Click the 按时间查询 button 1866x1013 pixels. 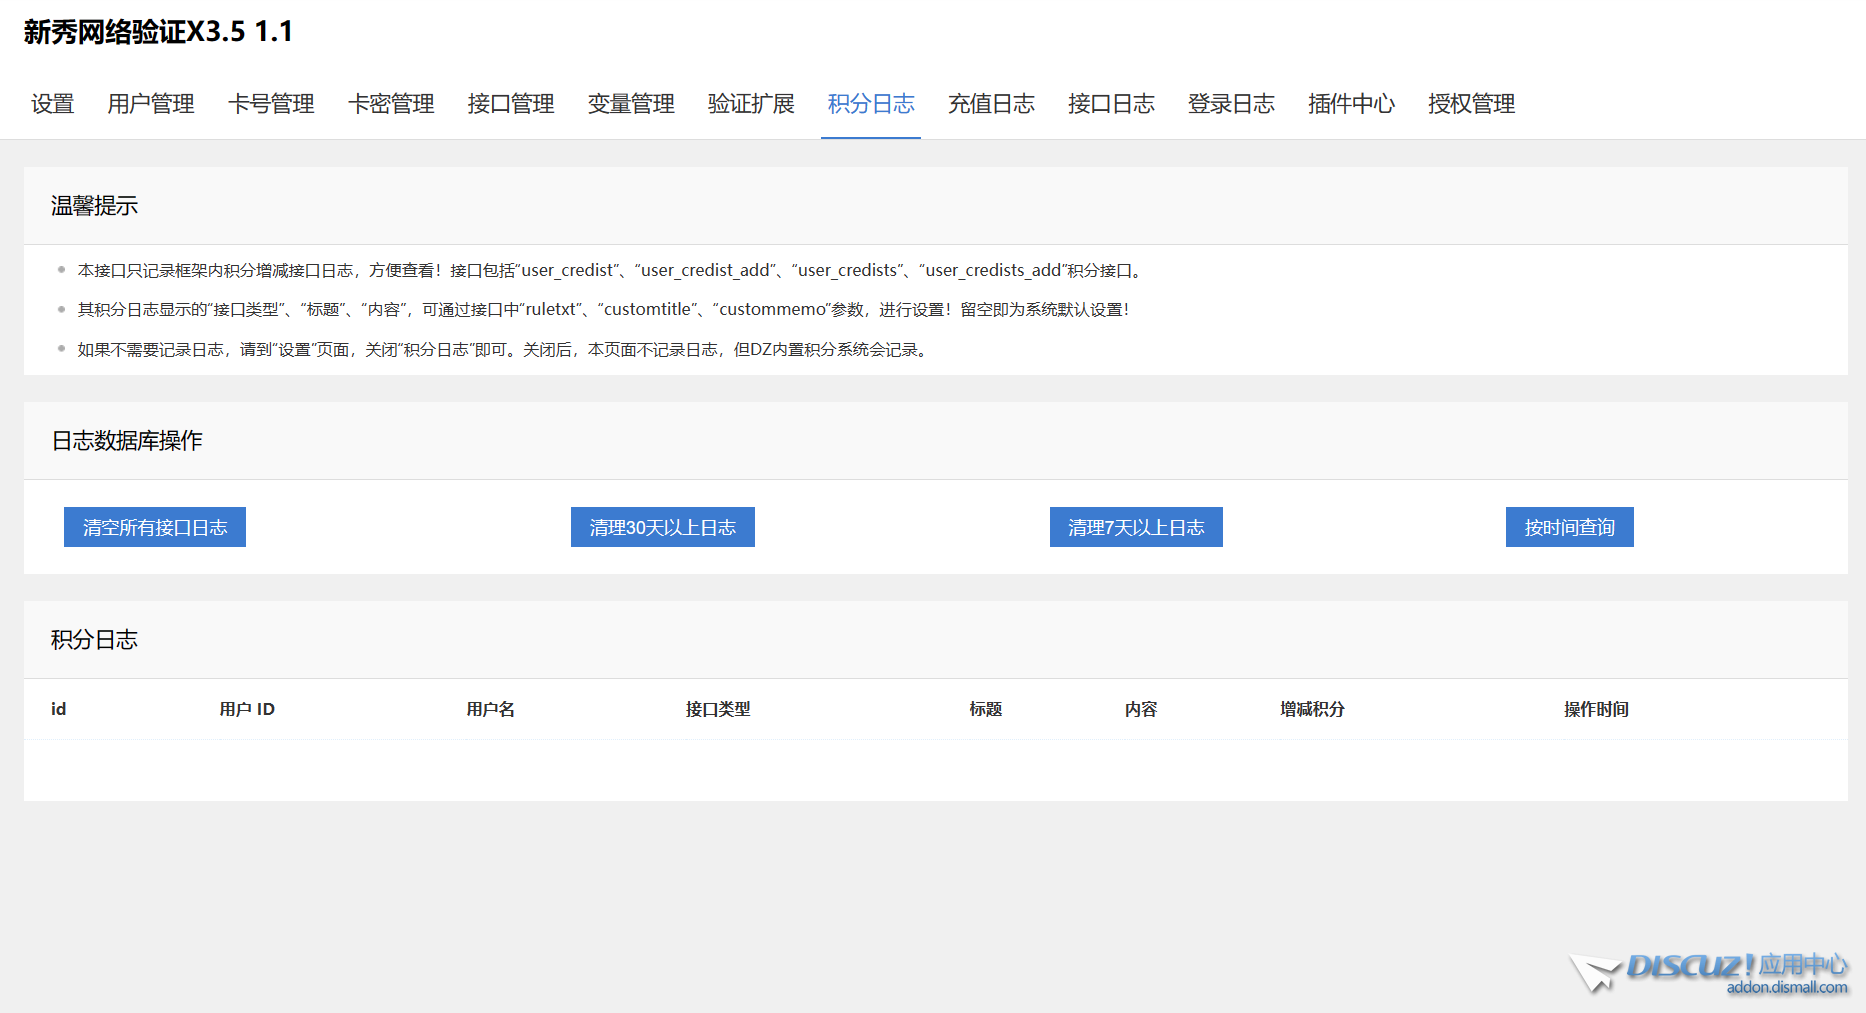(1570, 527)
